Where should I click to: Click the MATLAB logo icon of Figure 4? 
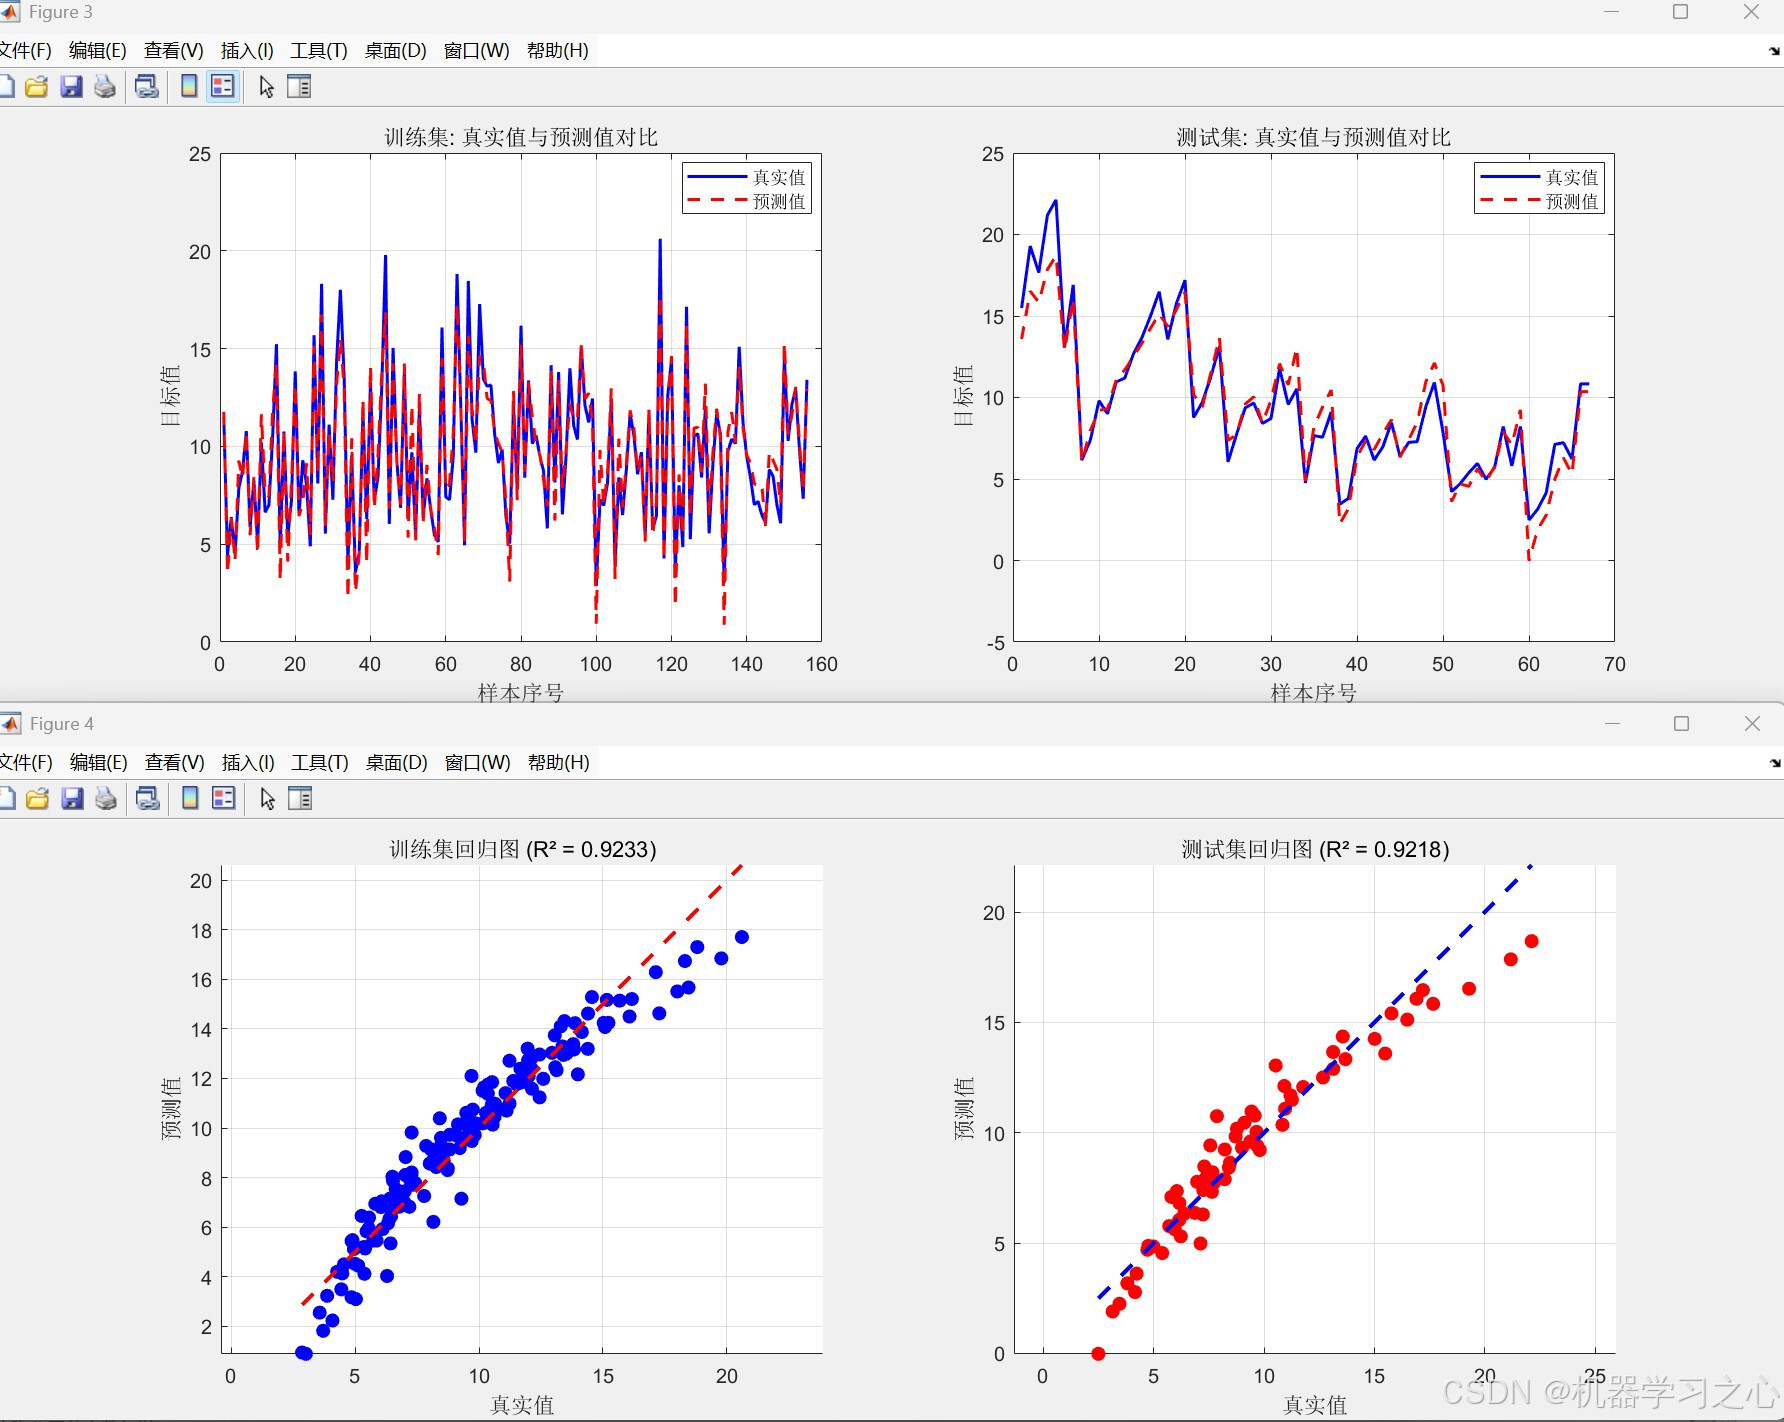[10, 723]
